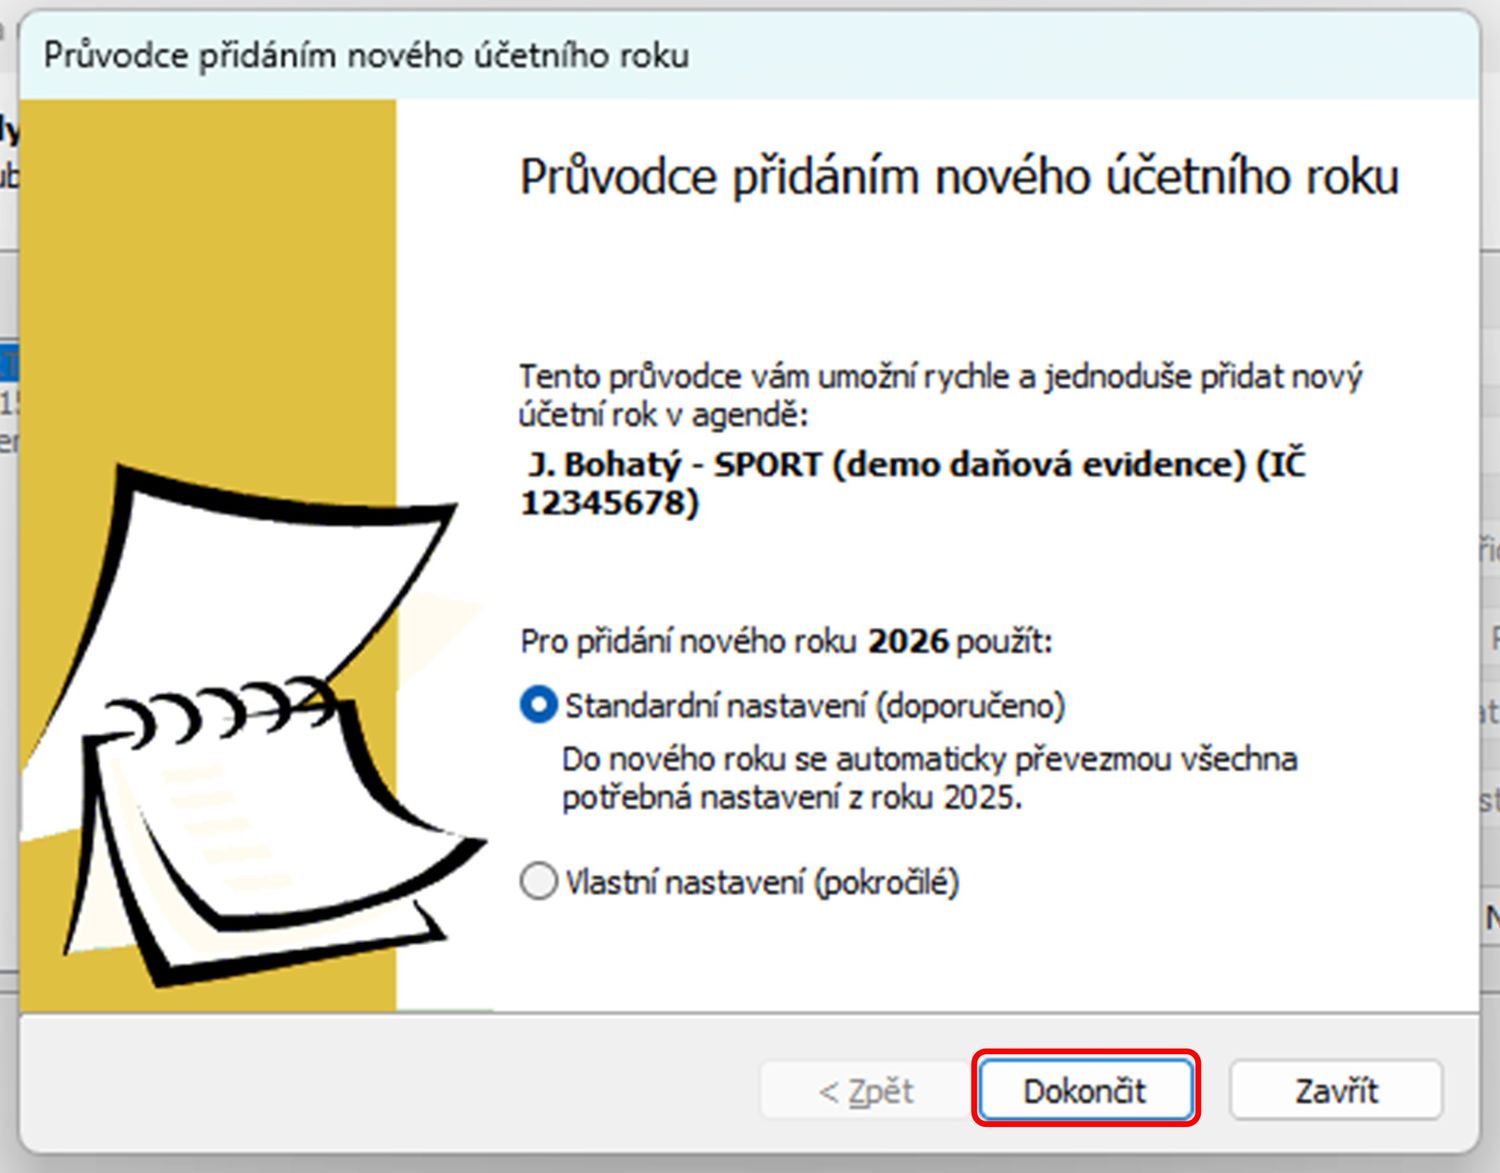Click the greyed-out Zpět button
Viewport: 1500px width, 1173px height.
[x=865, y=1090]
